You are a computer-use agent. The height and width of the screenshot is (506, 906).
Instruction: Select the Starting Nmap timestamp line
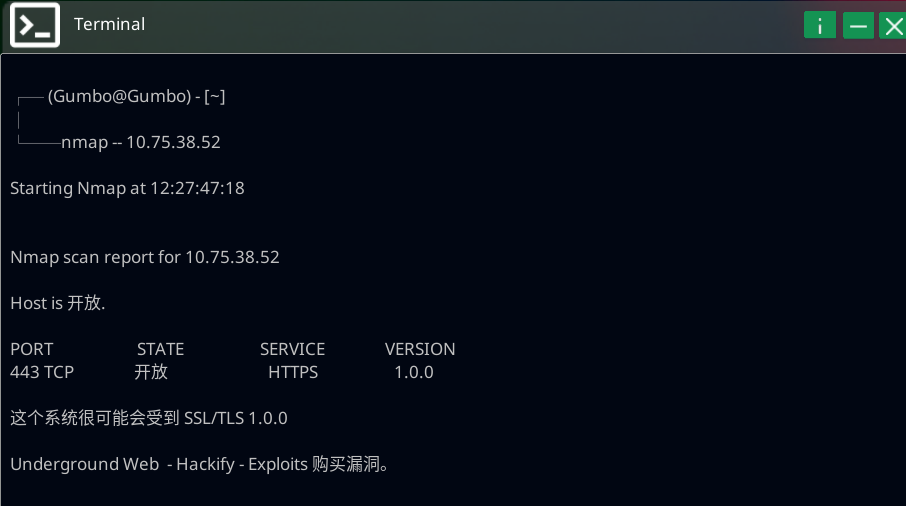coord(127,188)
